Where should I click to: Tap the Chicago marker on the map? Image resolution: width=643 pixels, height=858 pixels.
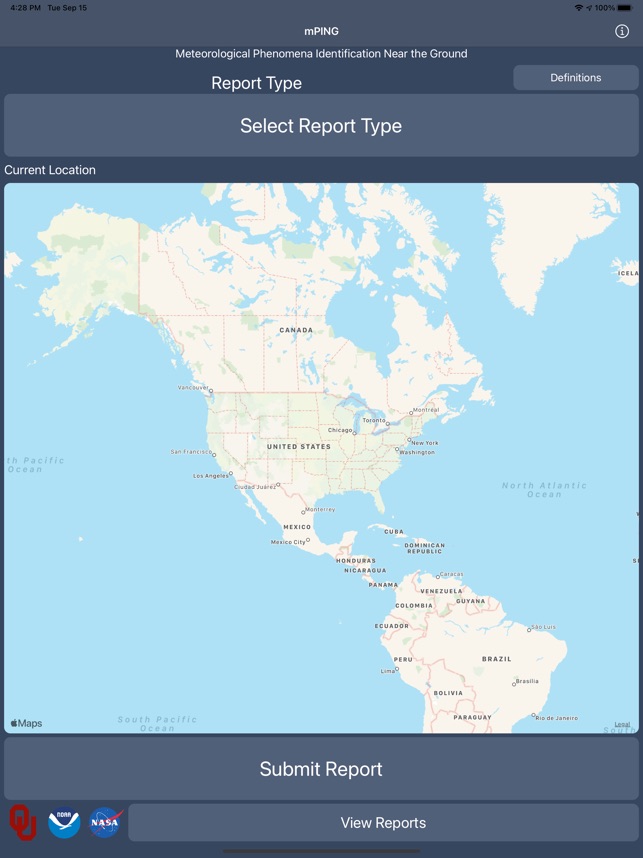point(354,432)
